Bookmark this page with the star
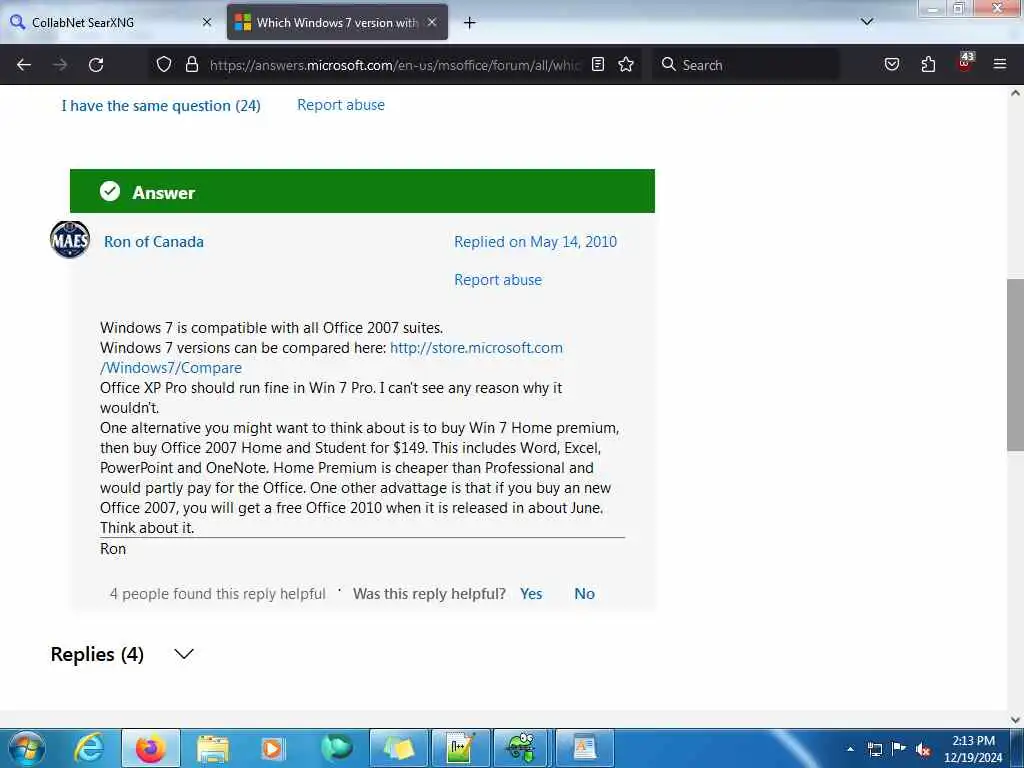This screenshot has height=768, width=1024. click(626, 64)
